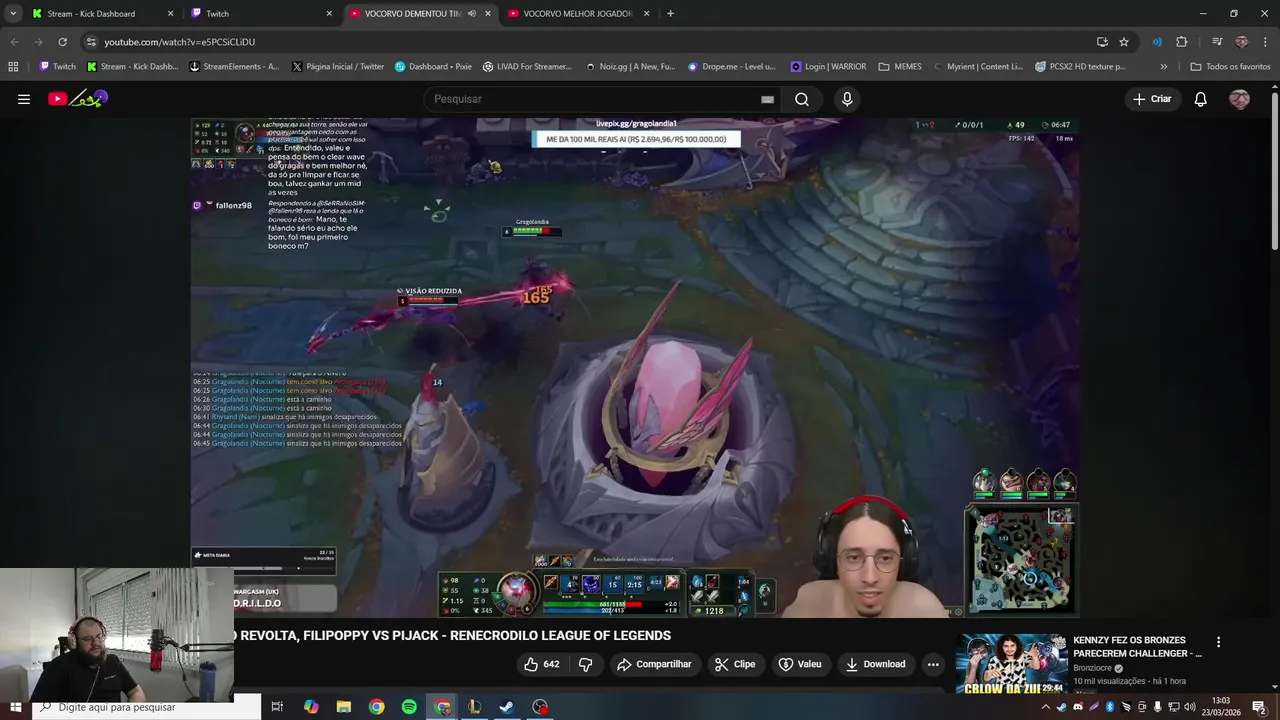Dislike the video with thumbs-down
This screenshot has width=1280, height=720.
click(x=586, y=664)
